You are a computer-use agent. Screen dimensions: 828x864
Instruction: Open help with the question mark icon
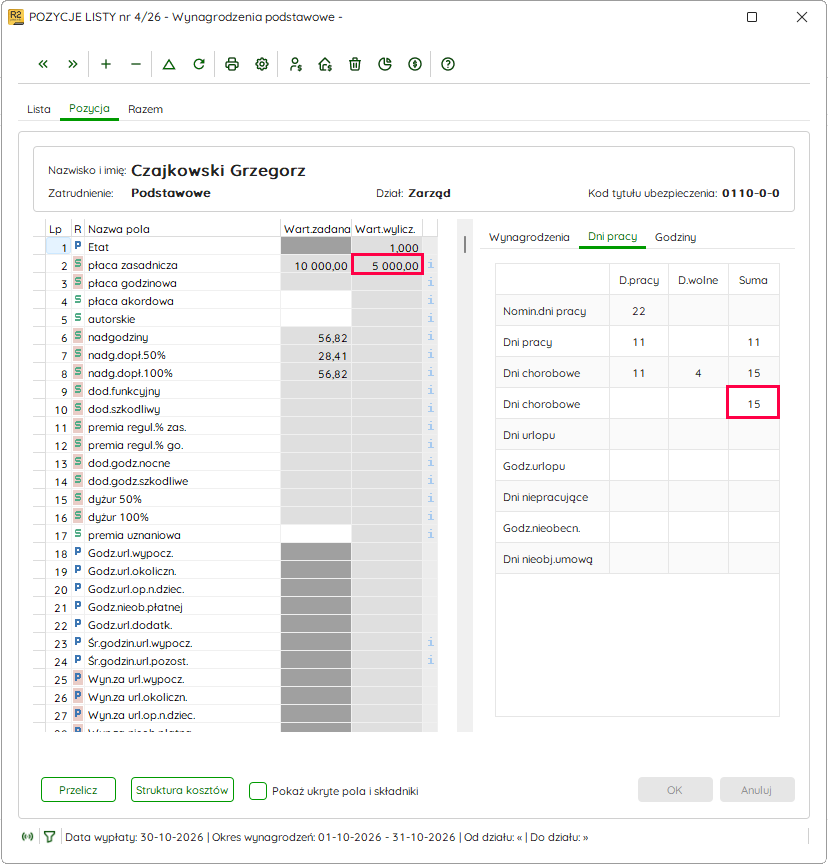pyautogui.click(x=448, y=64)
